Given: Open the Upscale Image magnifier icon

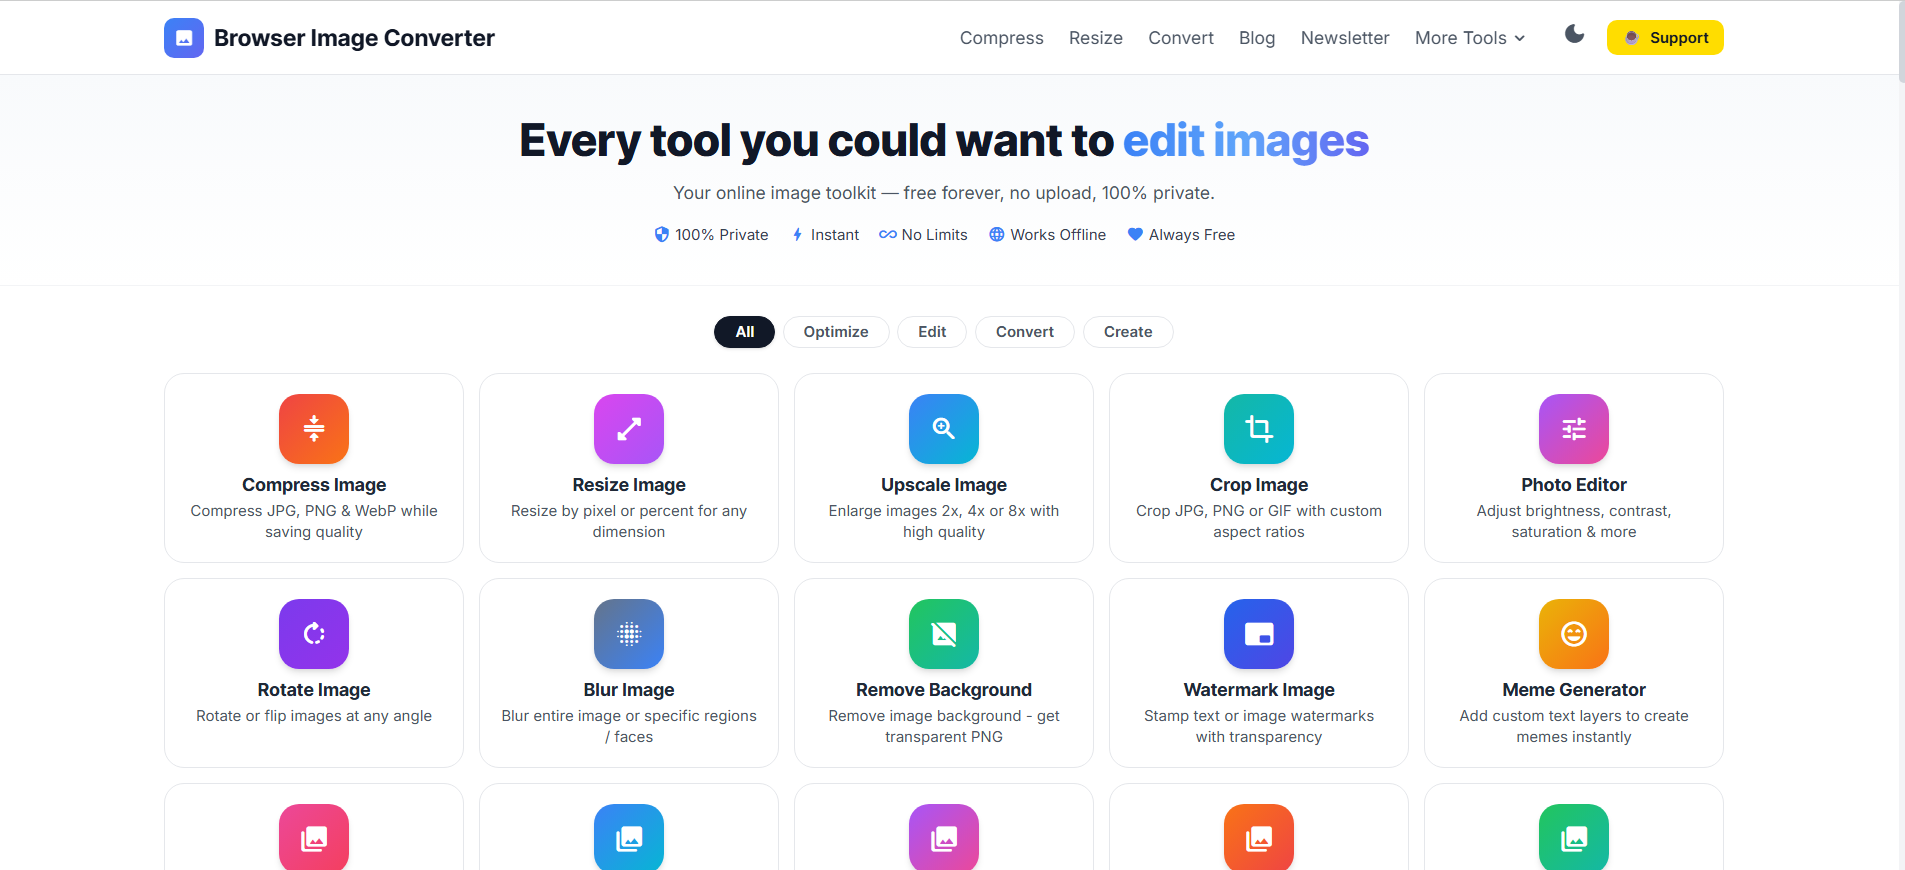Looking at the screenshot, I should coord(944,429).
